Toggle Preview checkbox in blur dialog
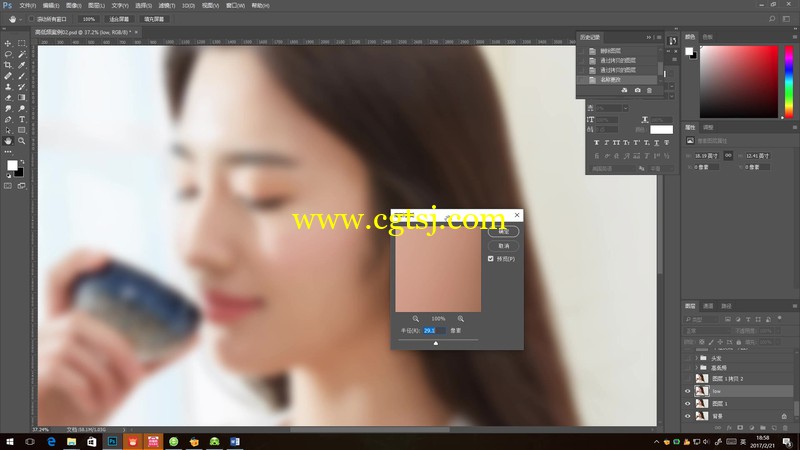 pos(491,259)
